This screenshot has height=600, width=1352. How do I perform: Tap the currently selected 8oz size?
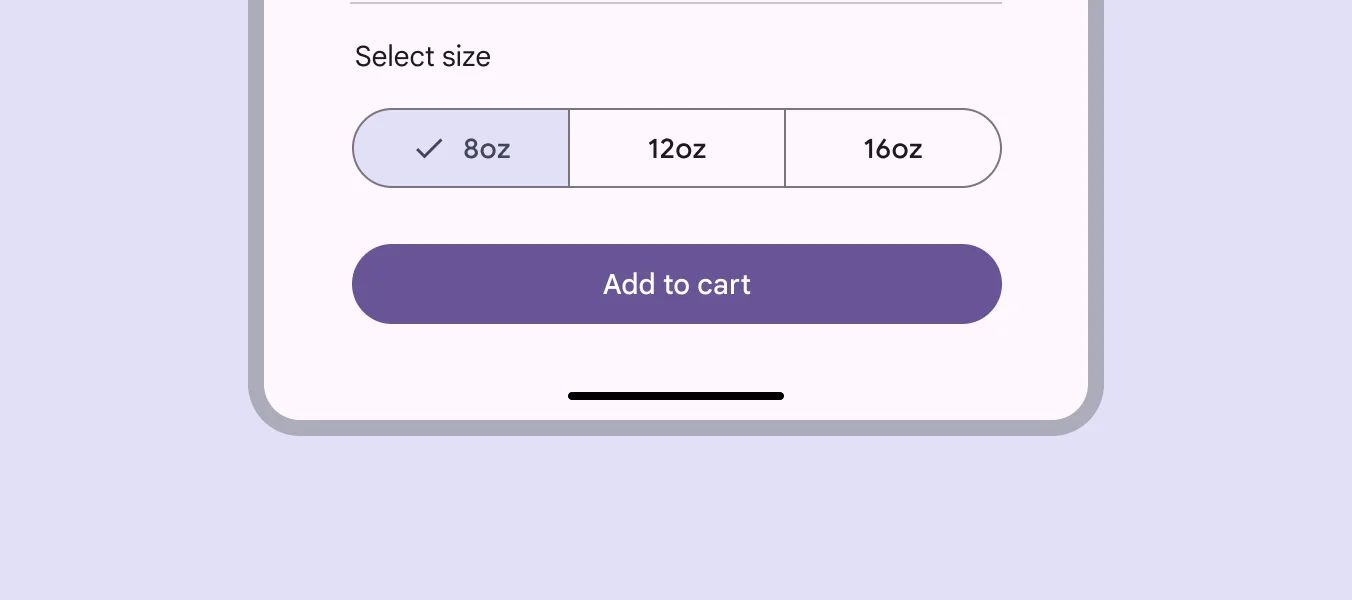(x=462, y=148)
